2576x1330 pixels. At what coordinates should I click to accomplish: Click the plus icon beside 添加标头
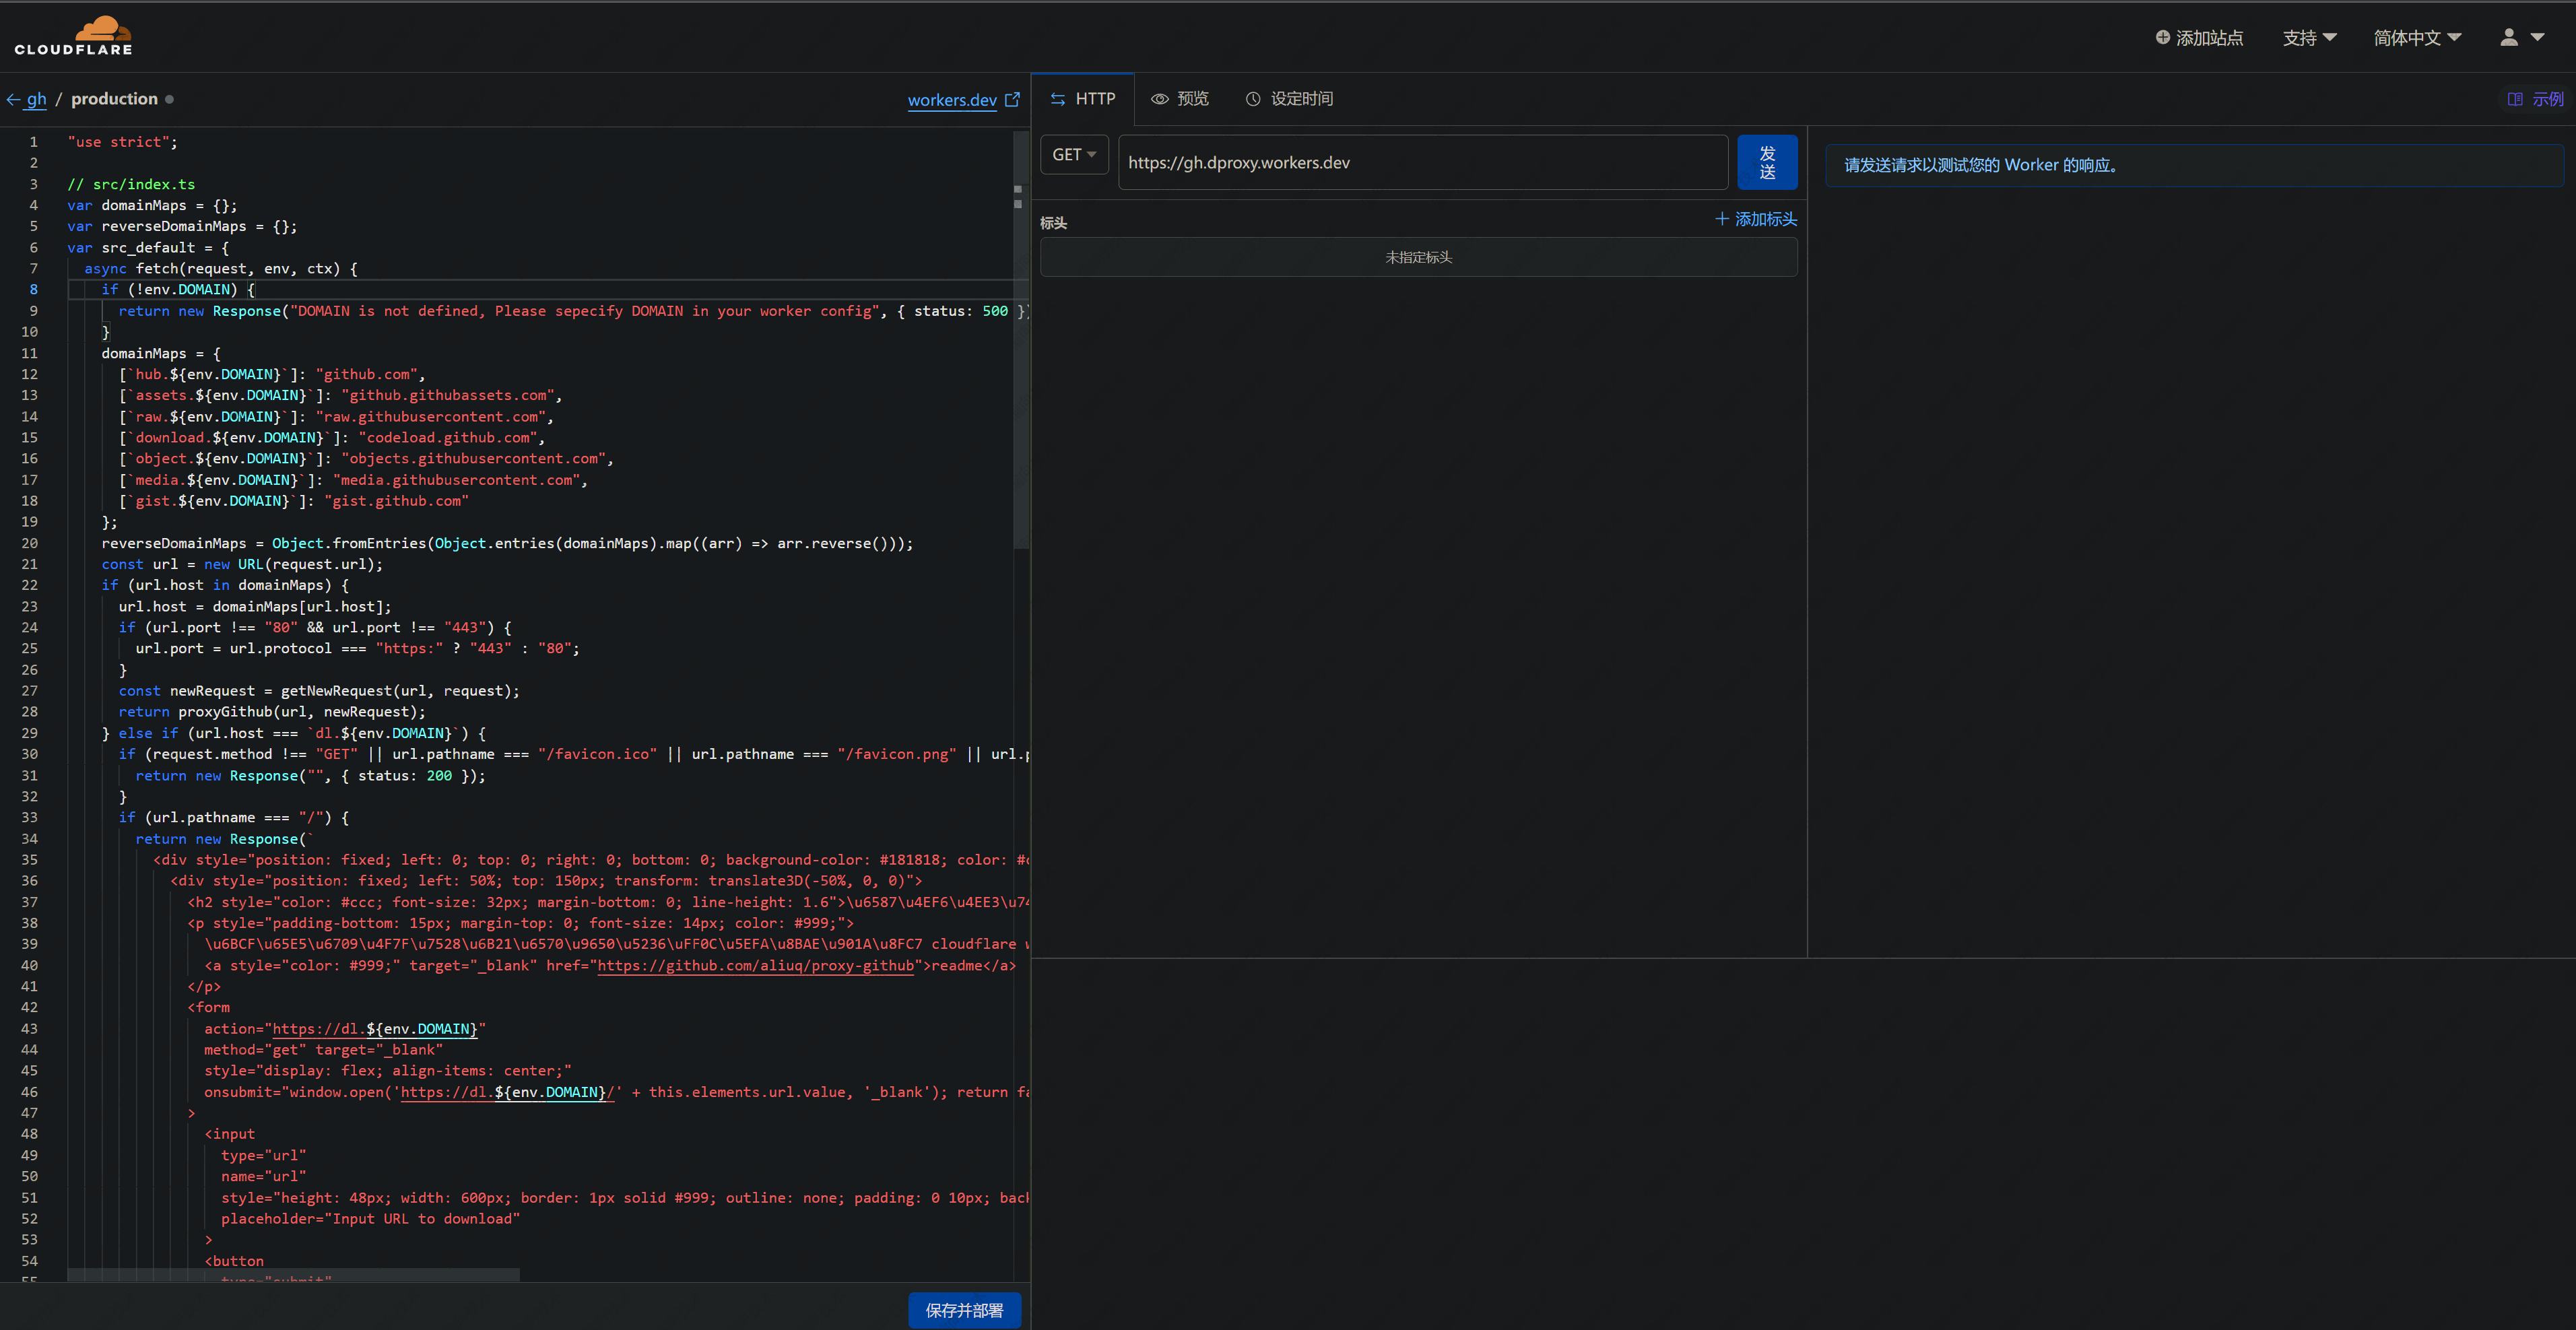1722,219
